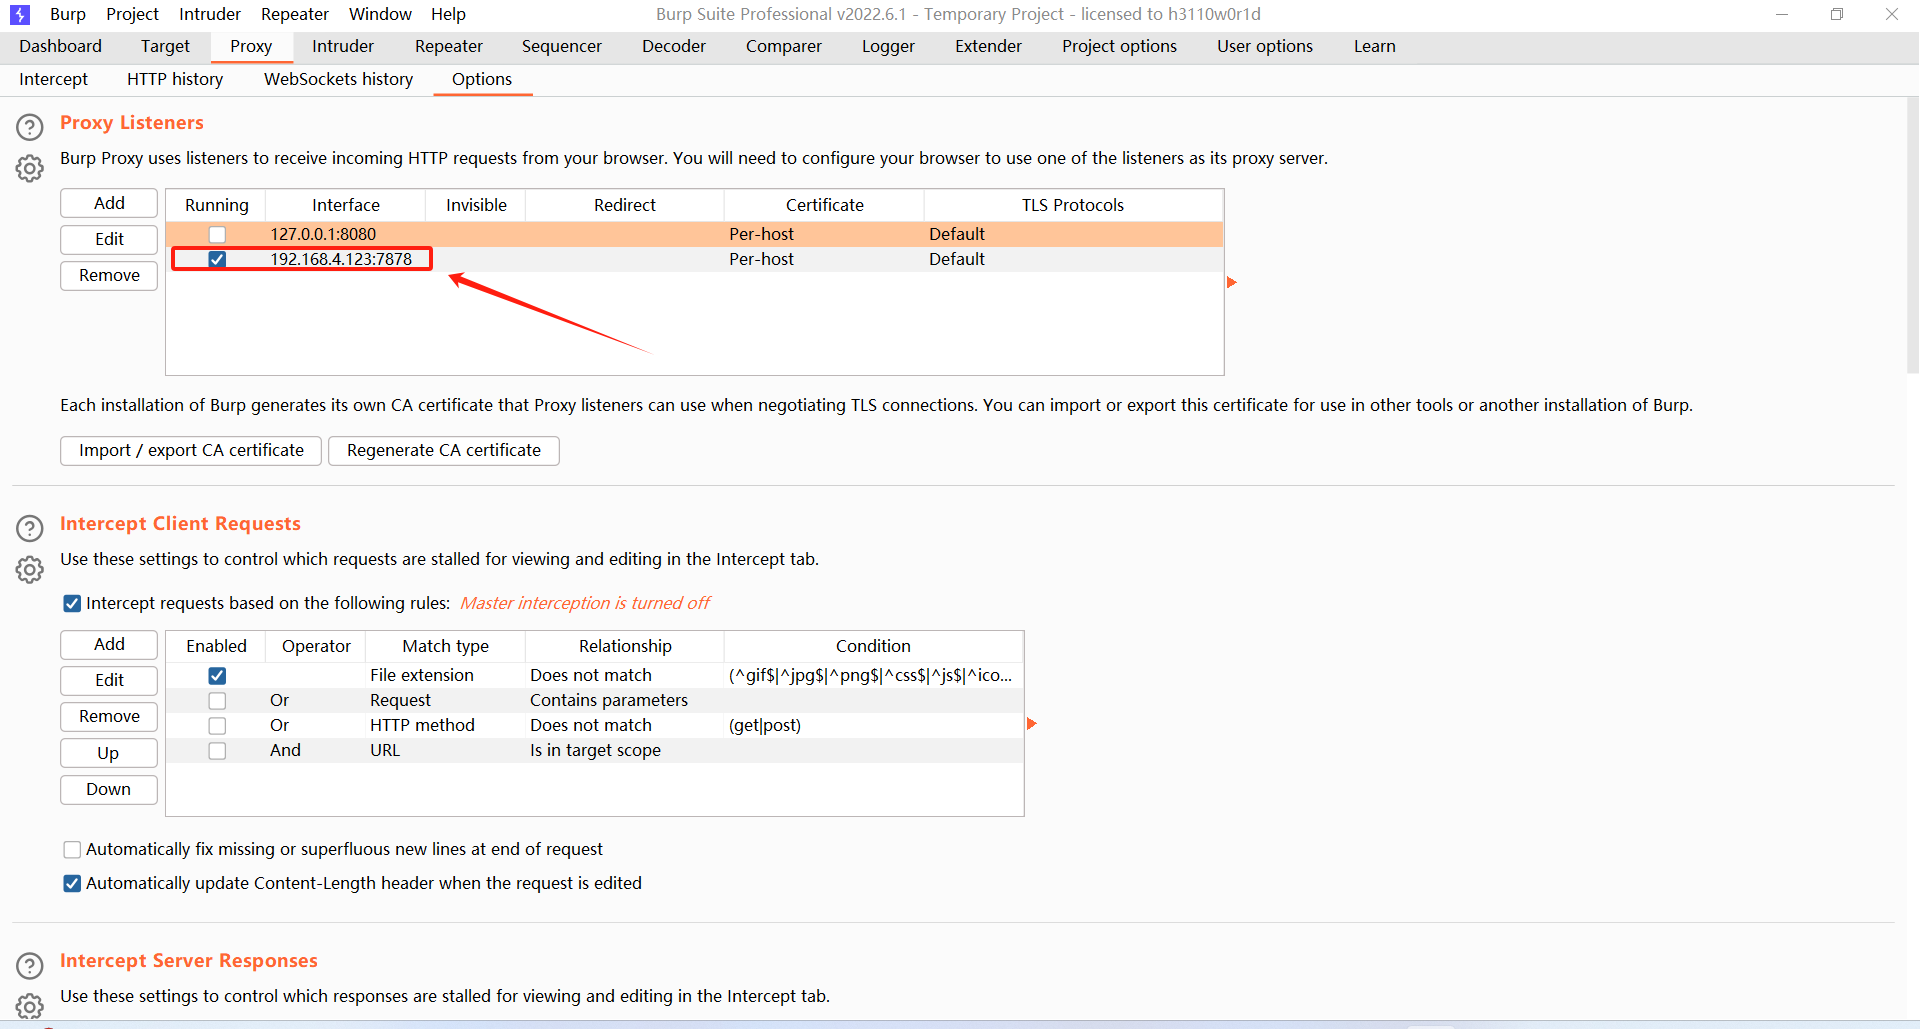Enable the HTTP method rule checkbox
Image resolution: width=1920 pixels, height=1029 pixels.
click(x=217, y=725)
